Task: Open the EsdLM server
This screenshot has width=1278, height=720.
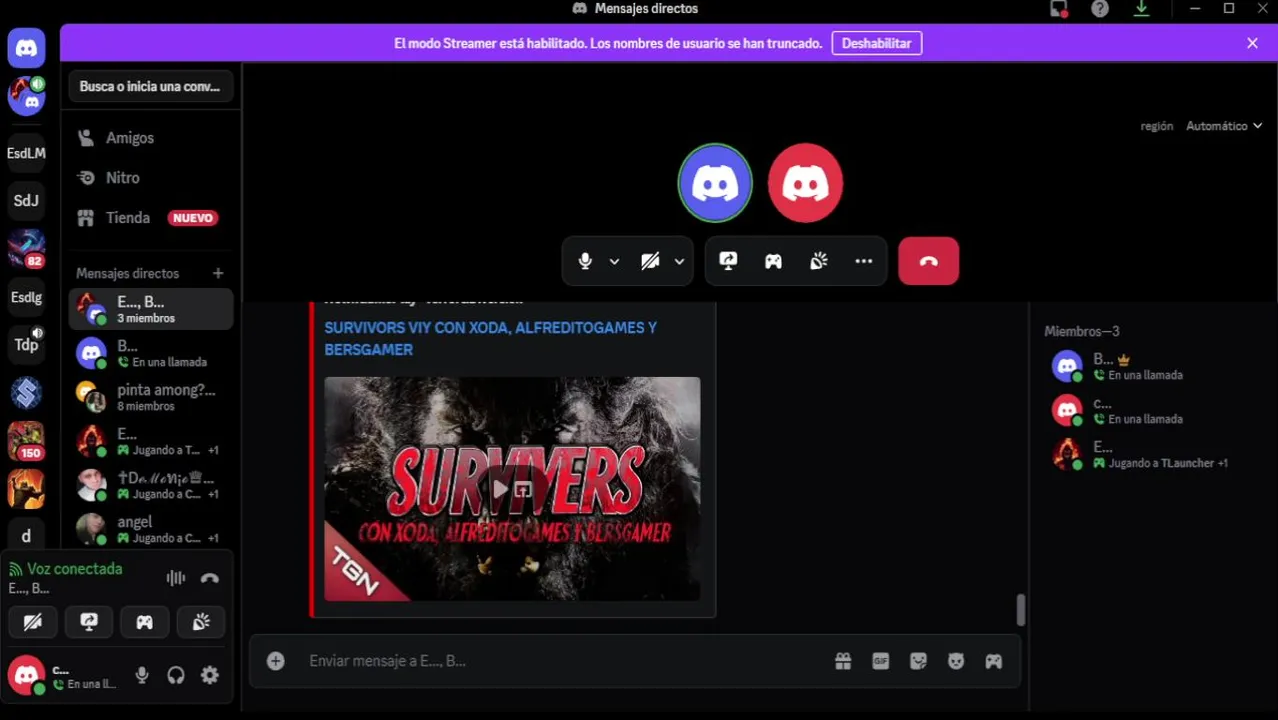Action: tap(26, 153)
